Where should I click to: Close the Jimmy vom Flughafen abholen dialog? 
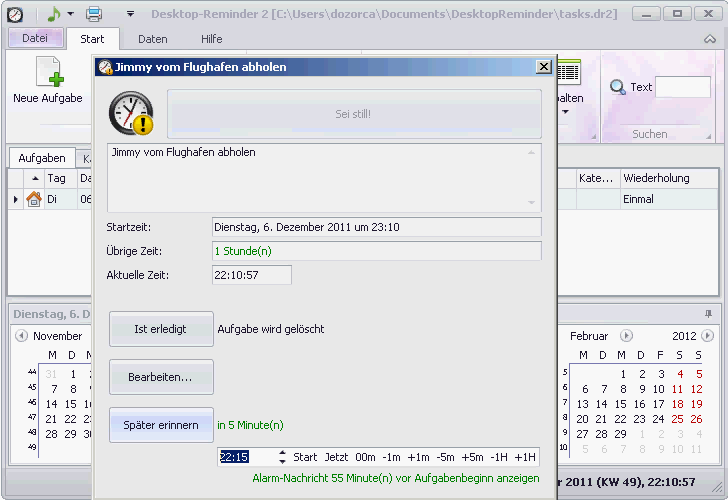point(544,67)
